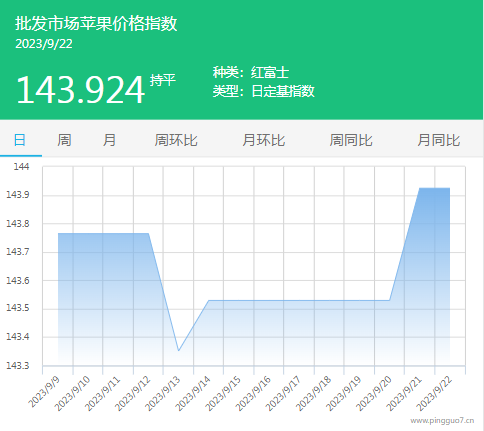Click the 批发市场苹果价格指数 title
This screenshot has width=484, height=431.
tap(96, 24)
